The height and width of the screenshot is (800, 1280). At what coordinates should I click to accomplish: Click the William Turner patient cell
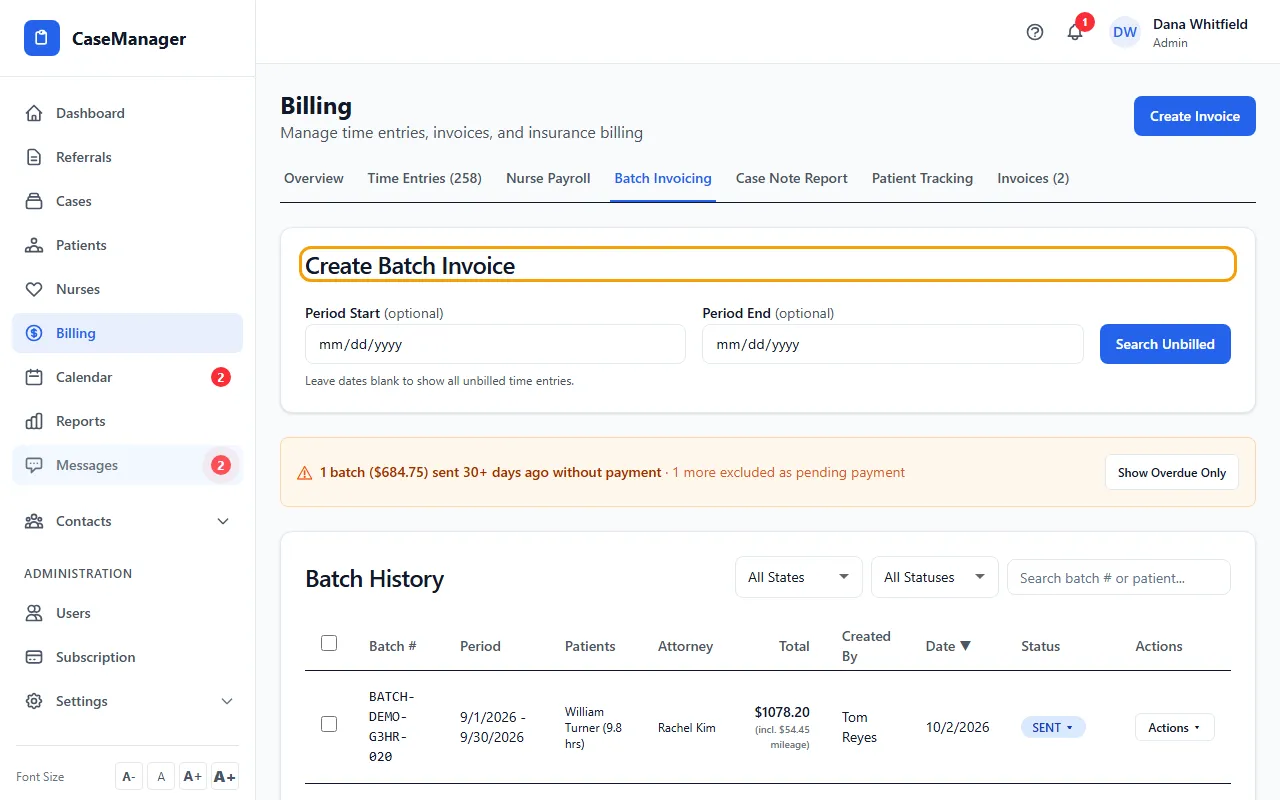593,727
